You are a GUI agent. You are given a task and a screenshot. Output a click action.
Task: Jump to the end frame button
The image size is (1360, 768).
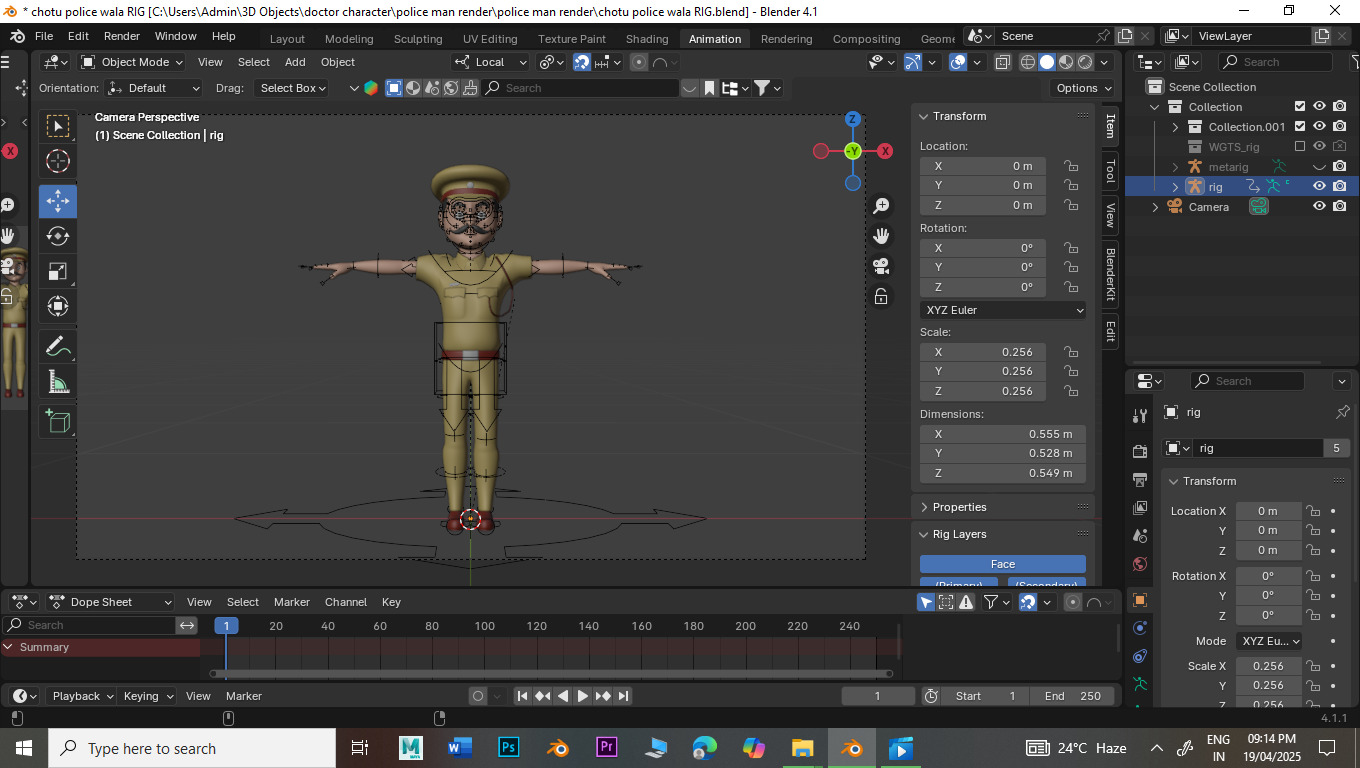tap(624, 696)
